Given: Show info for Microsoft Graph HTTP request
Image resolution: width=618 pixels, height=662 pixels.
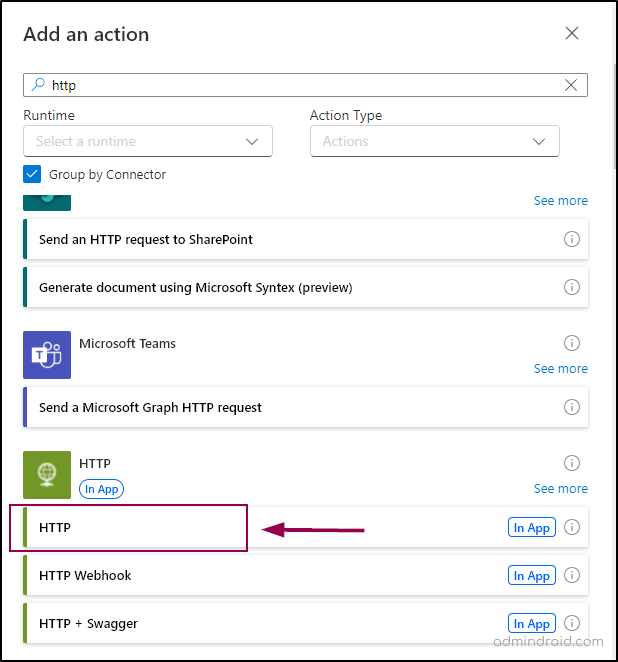Looking at the screenshot, I should click(x=572, y=407).
